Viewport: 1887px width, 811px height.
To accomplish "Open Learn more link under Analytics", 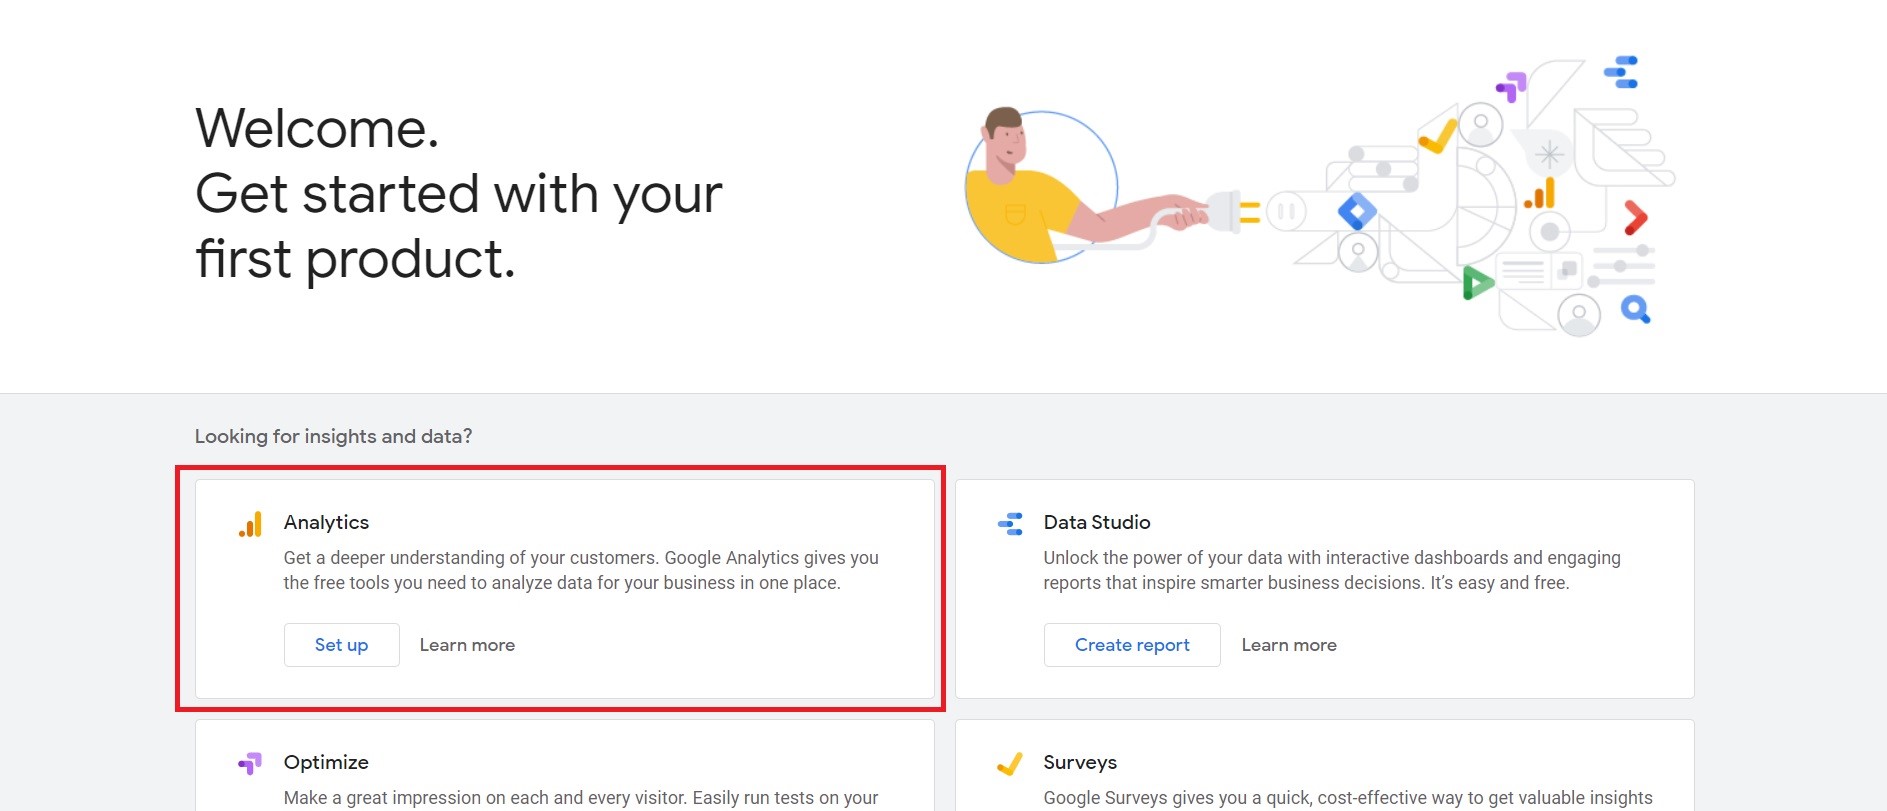I will click(467, 645).
